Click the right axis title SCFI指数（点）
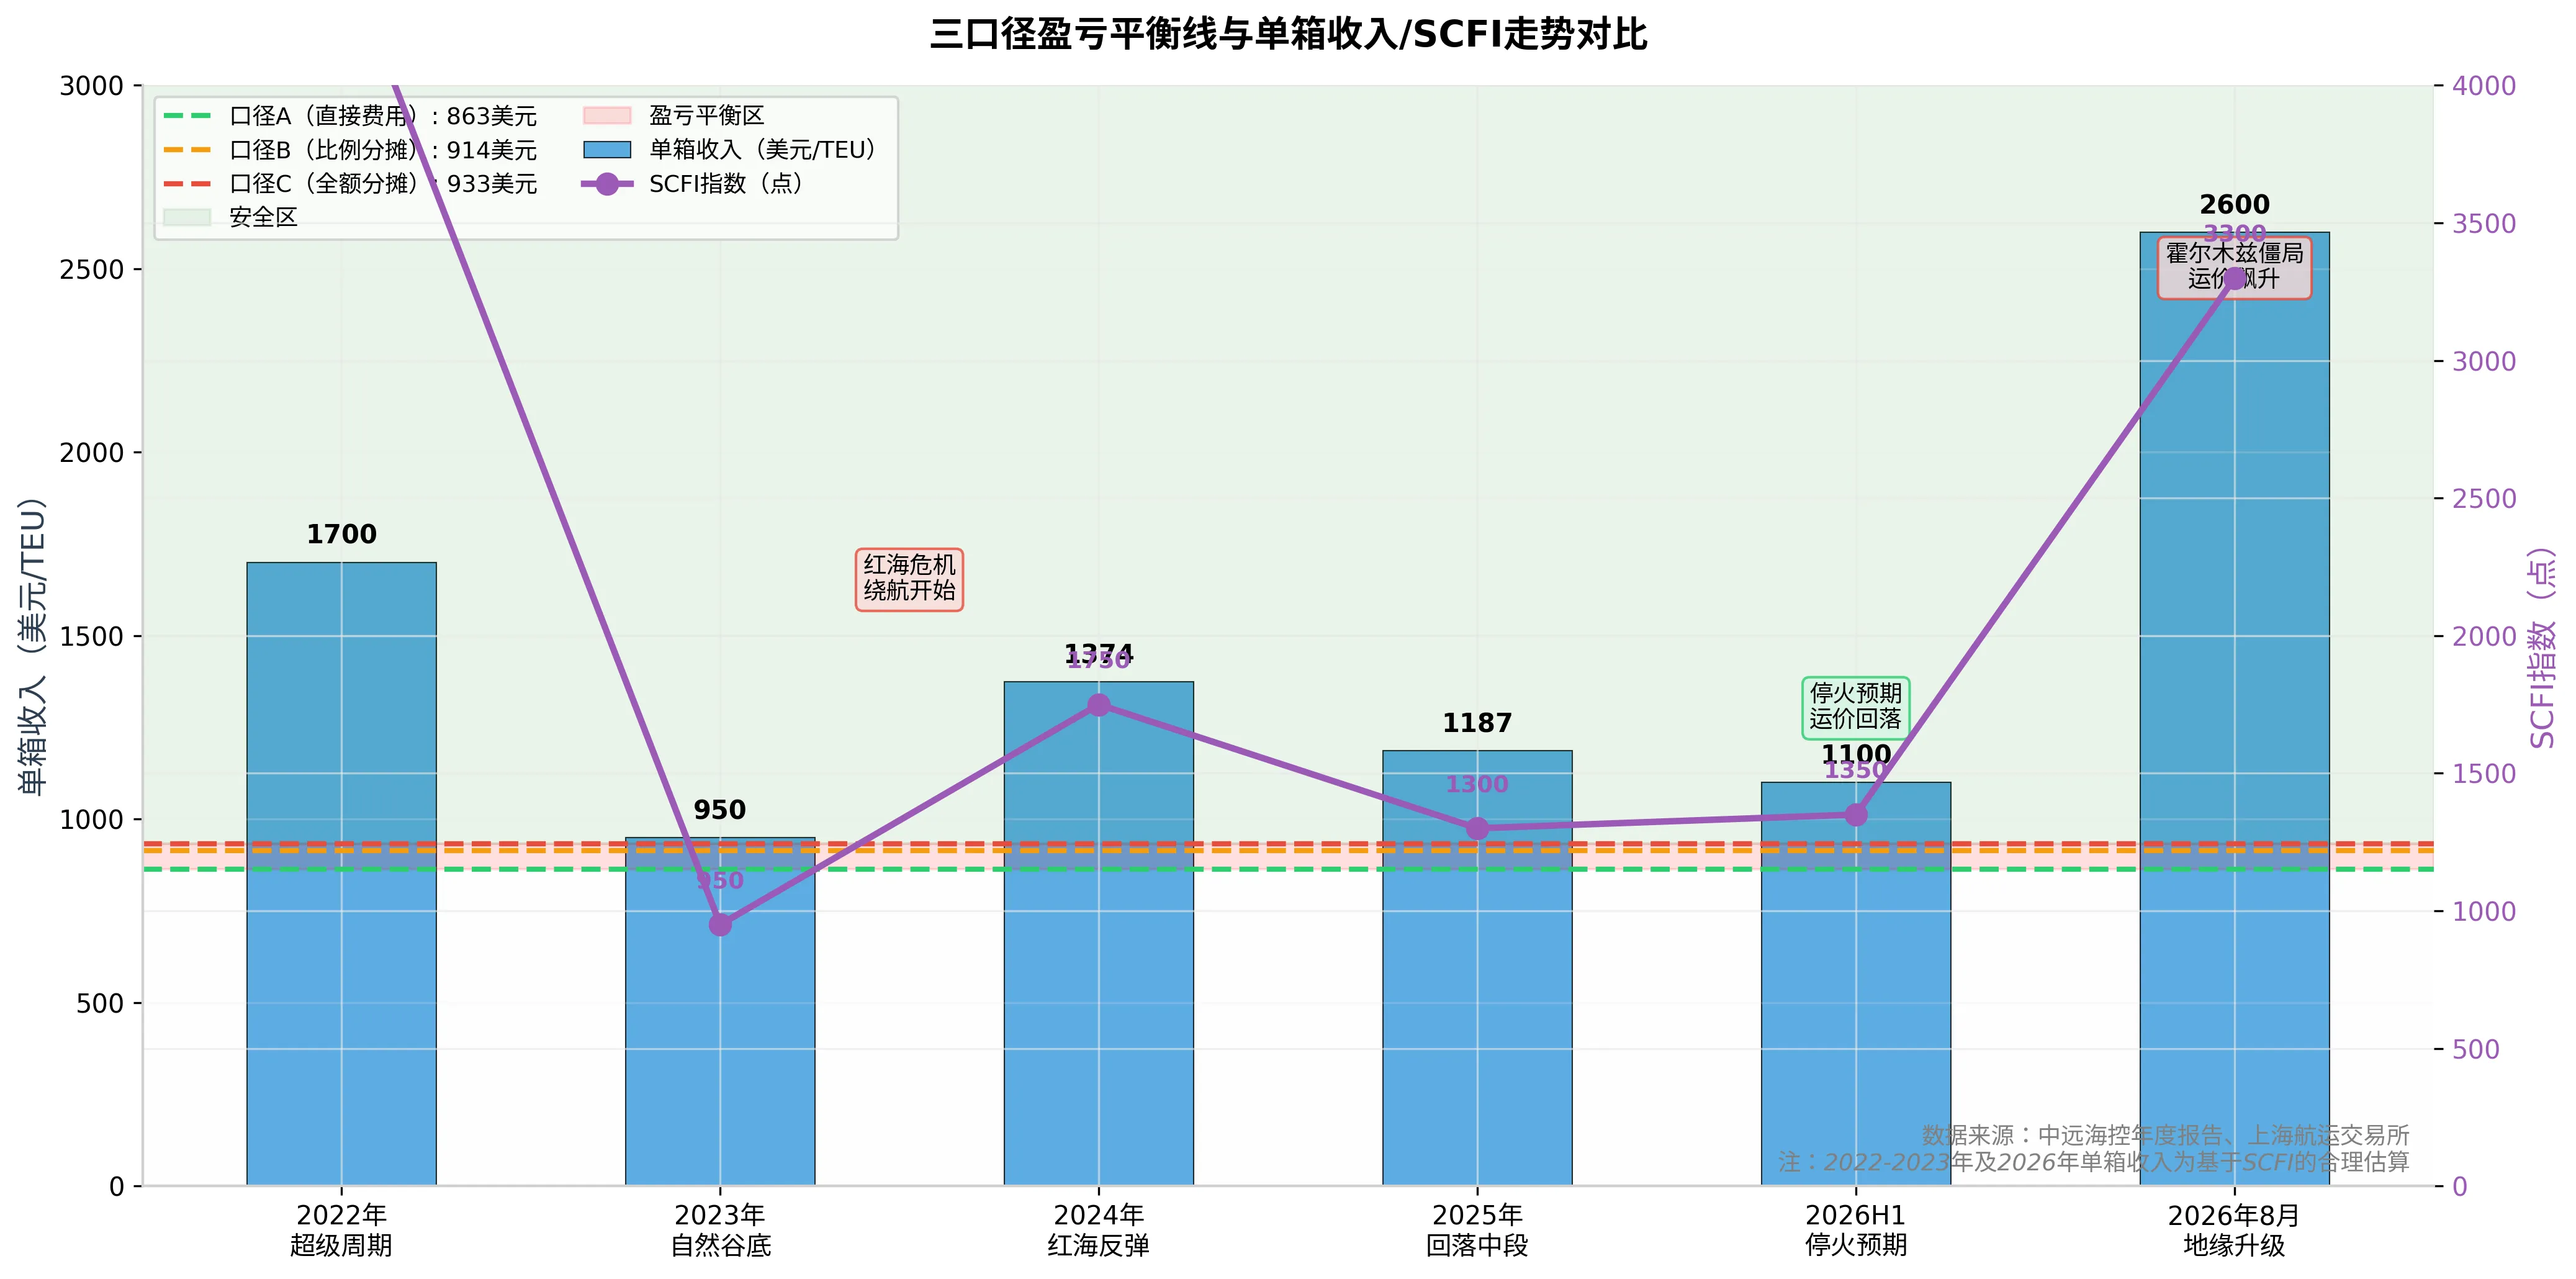The image size is (2576, 1279). pos(2541,647)
